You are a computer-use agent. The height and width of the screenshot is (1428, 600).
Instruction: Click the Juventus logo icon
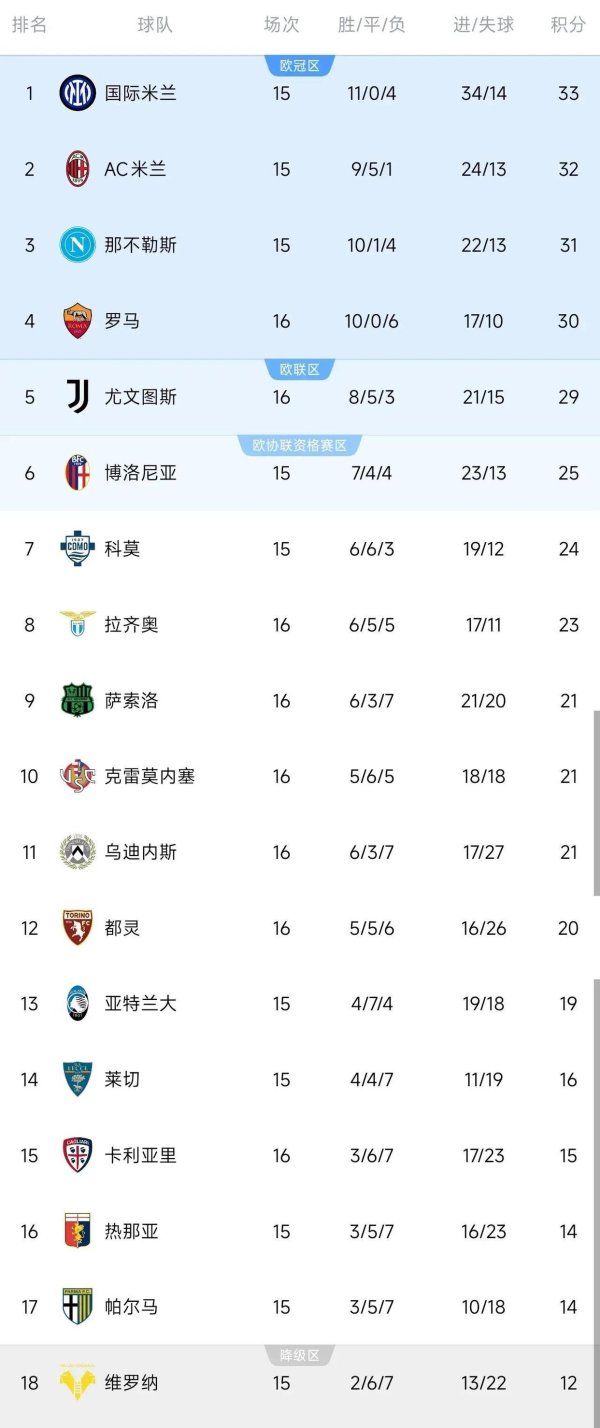pos(77,397)
